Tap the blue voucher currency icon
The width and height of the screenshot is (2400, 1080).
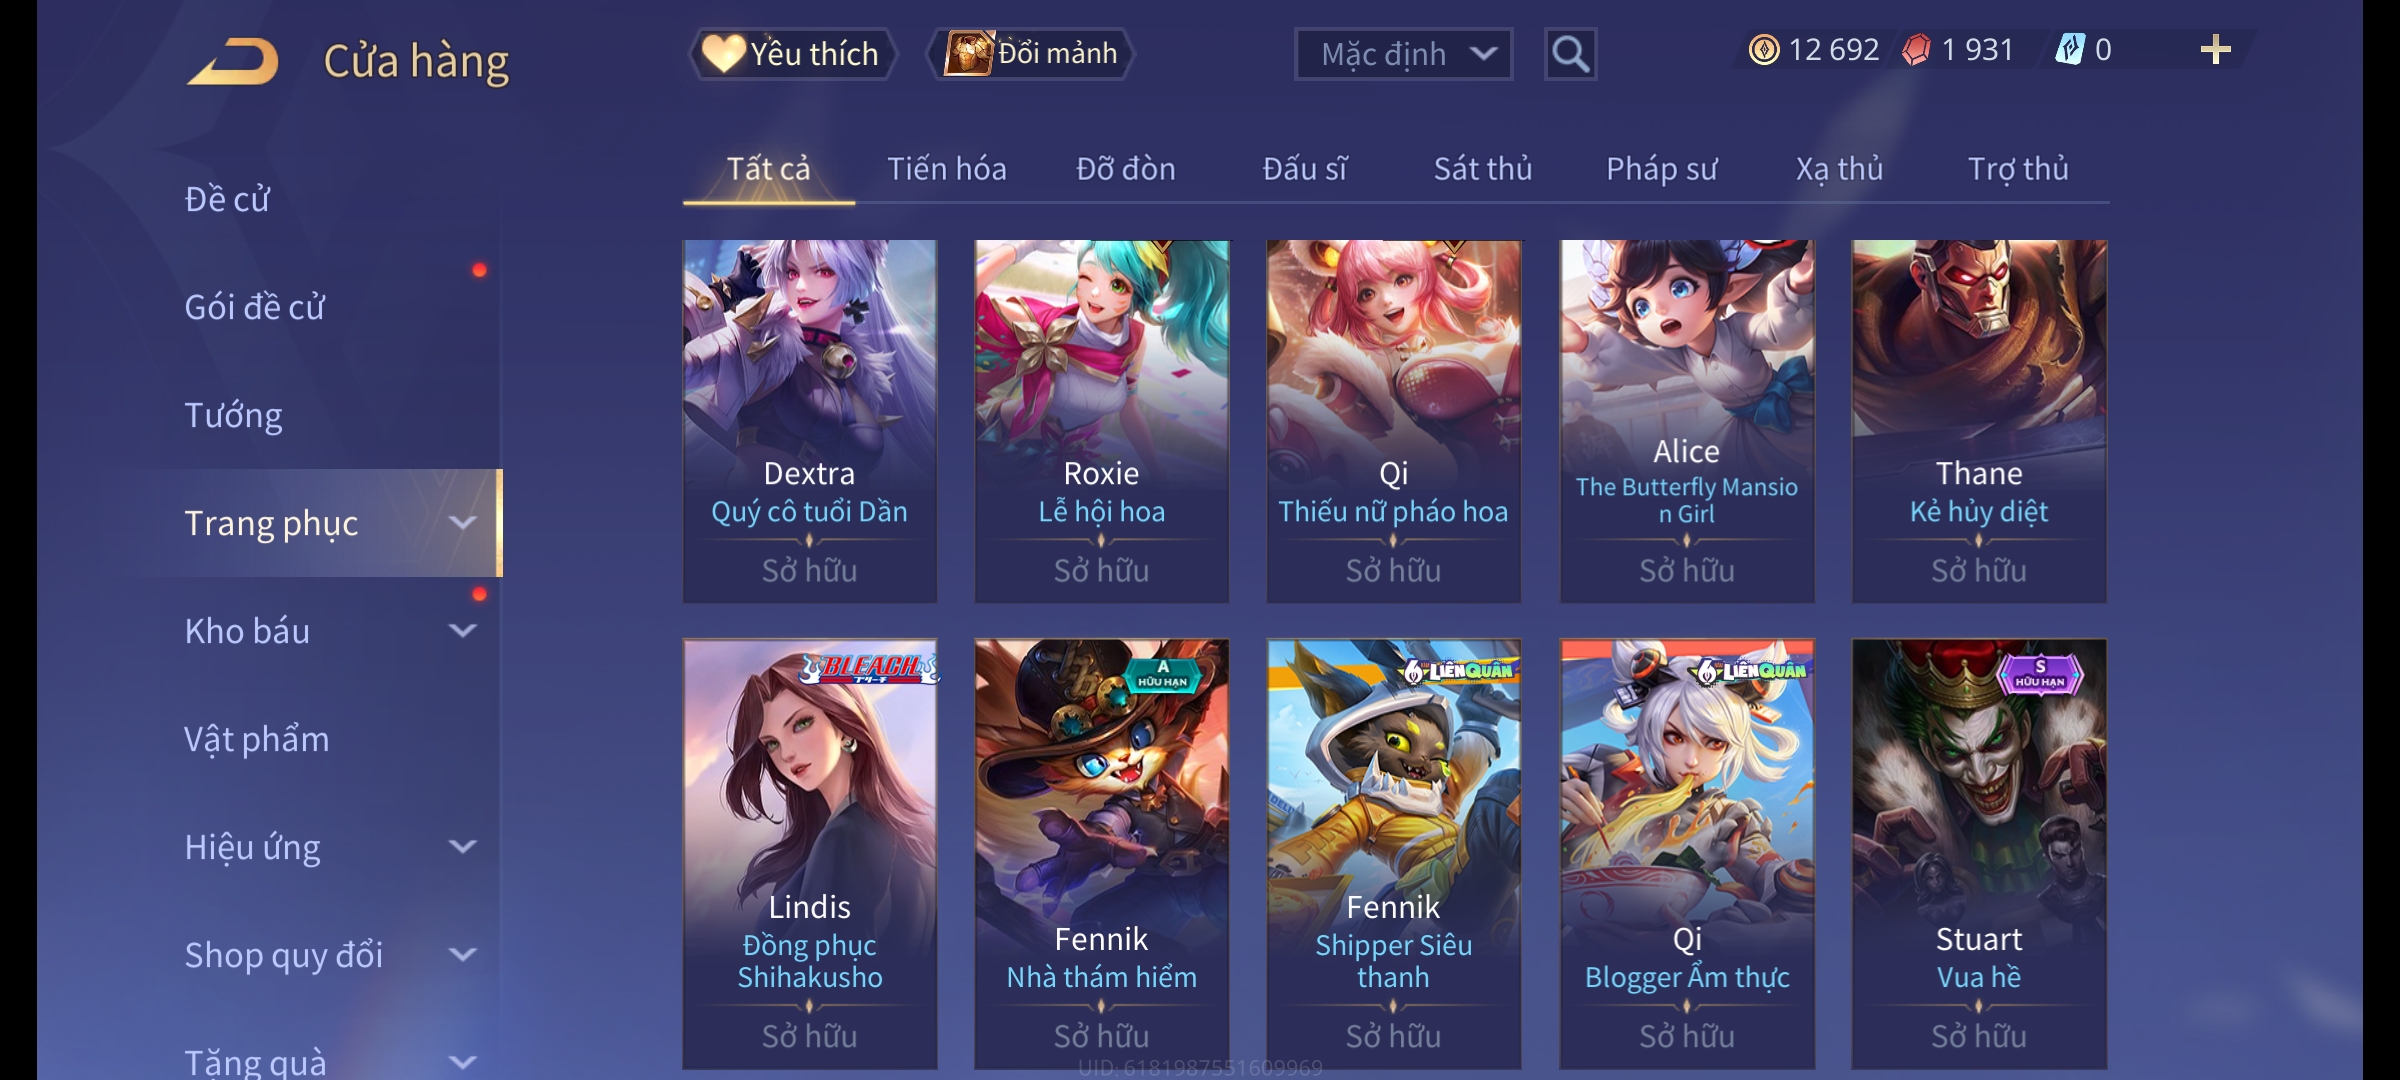pos(2069,50)
